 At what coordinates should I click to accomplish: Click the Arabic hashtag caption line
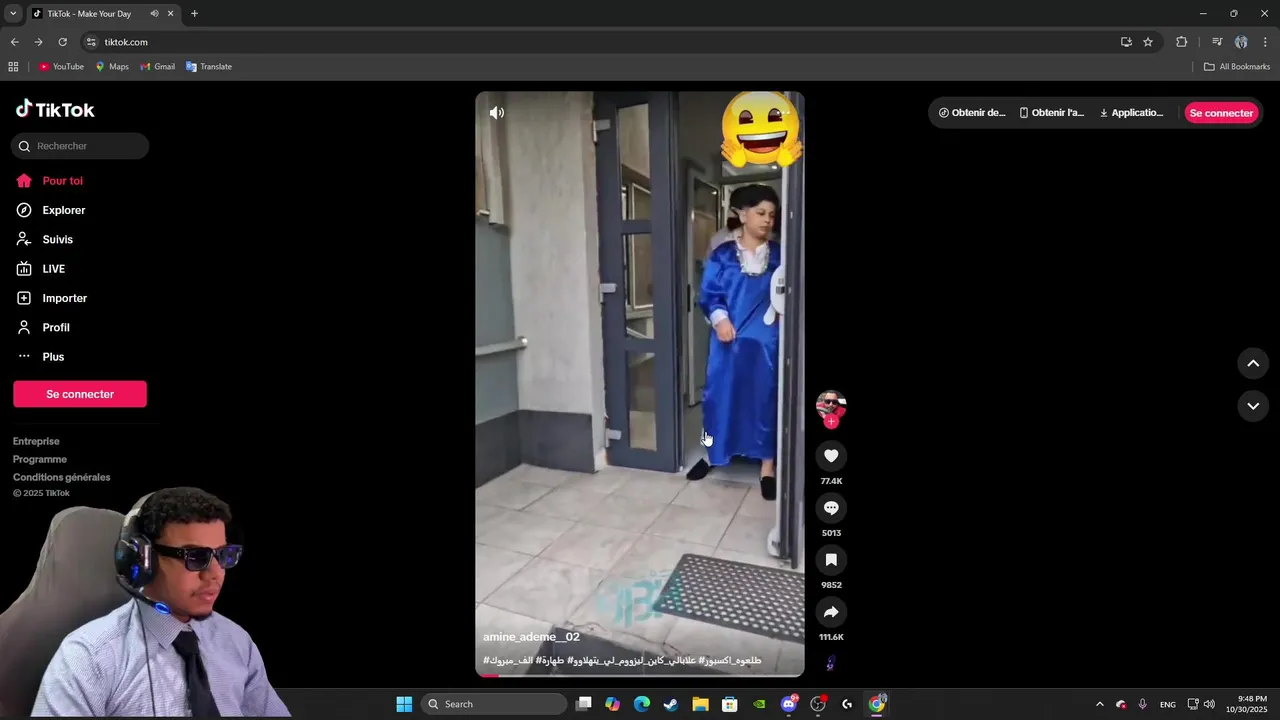(622, 660)
